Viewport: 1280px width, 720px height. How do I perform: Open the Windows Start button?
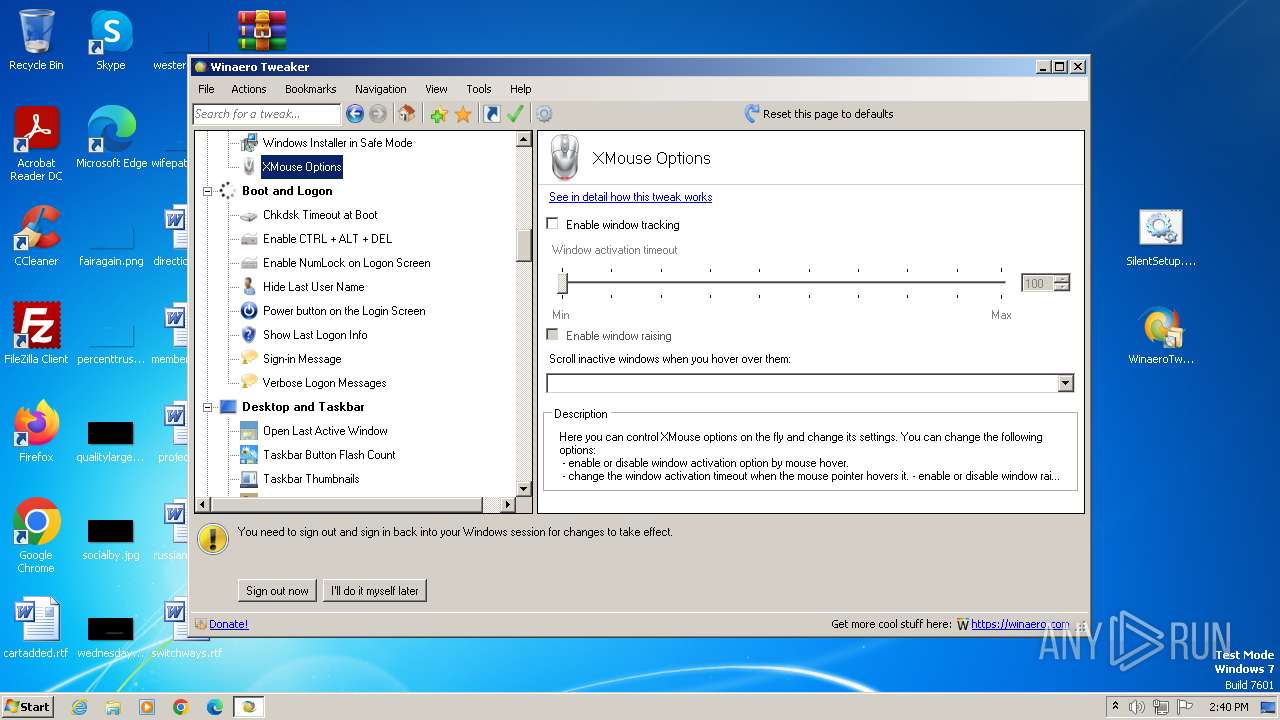point(27,706)
